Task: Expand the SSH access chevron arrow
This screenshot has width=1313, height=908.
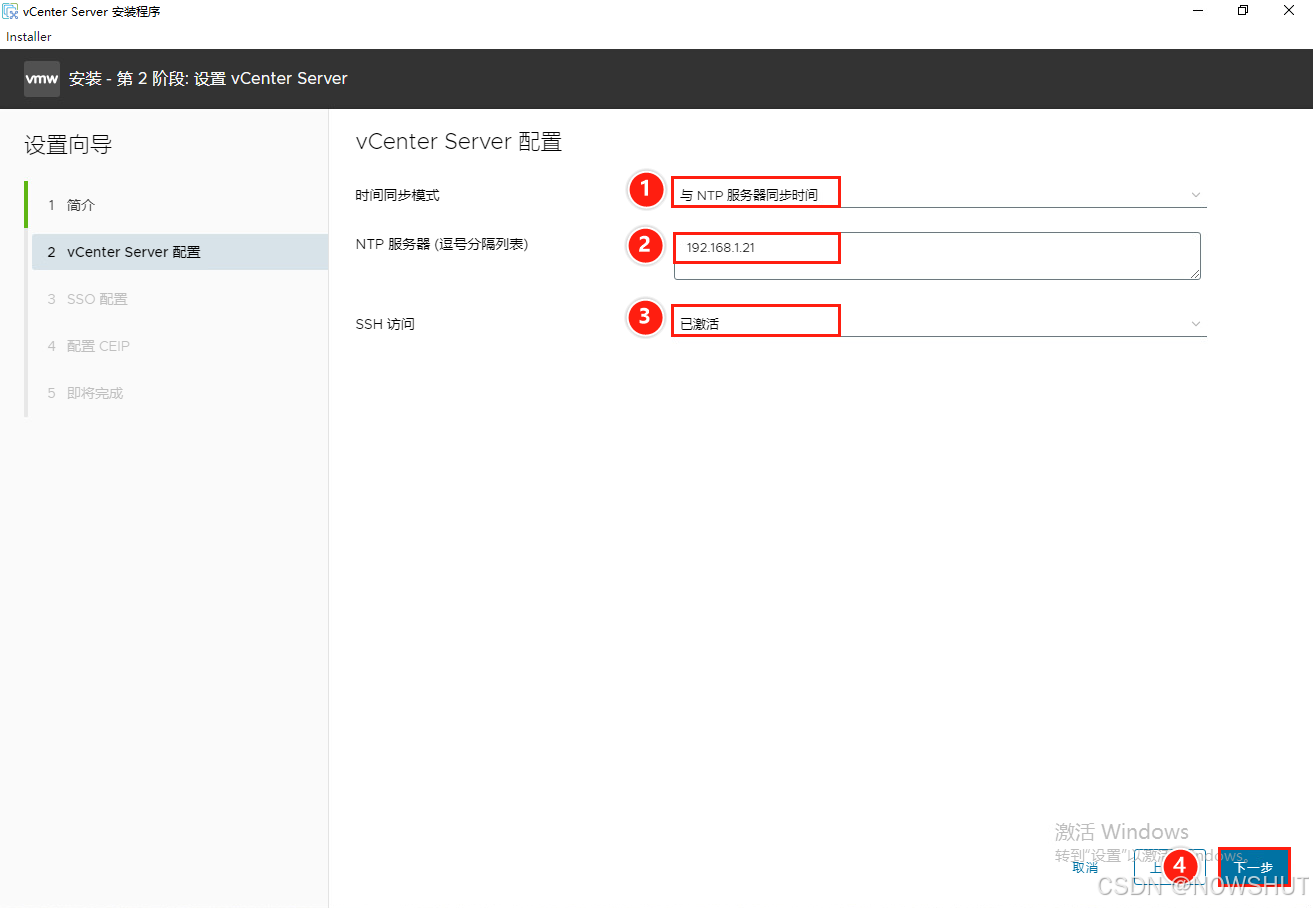Action: [1196, 324]
